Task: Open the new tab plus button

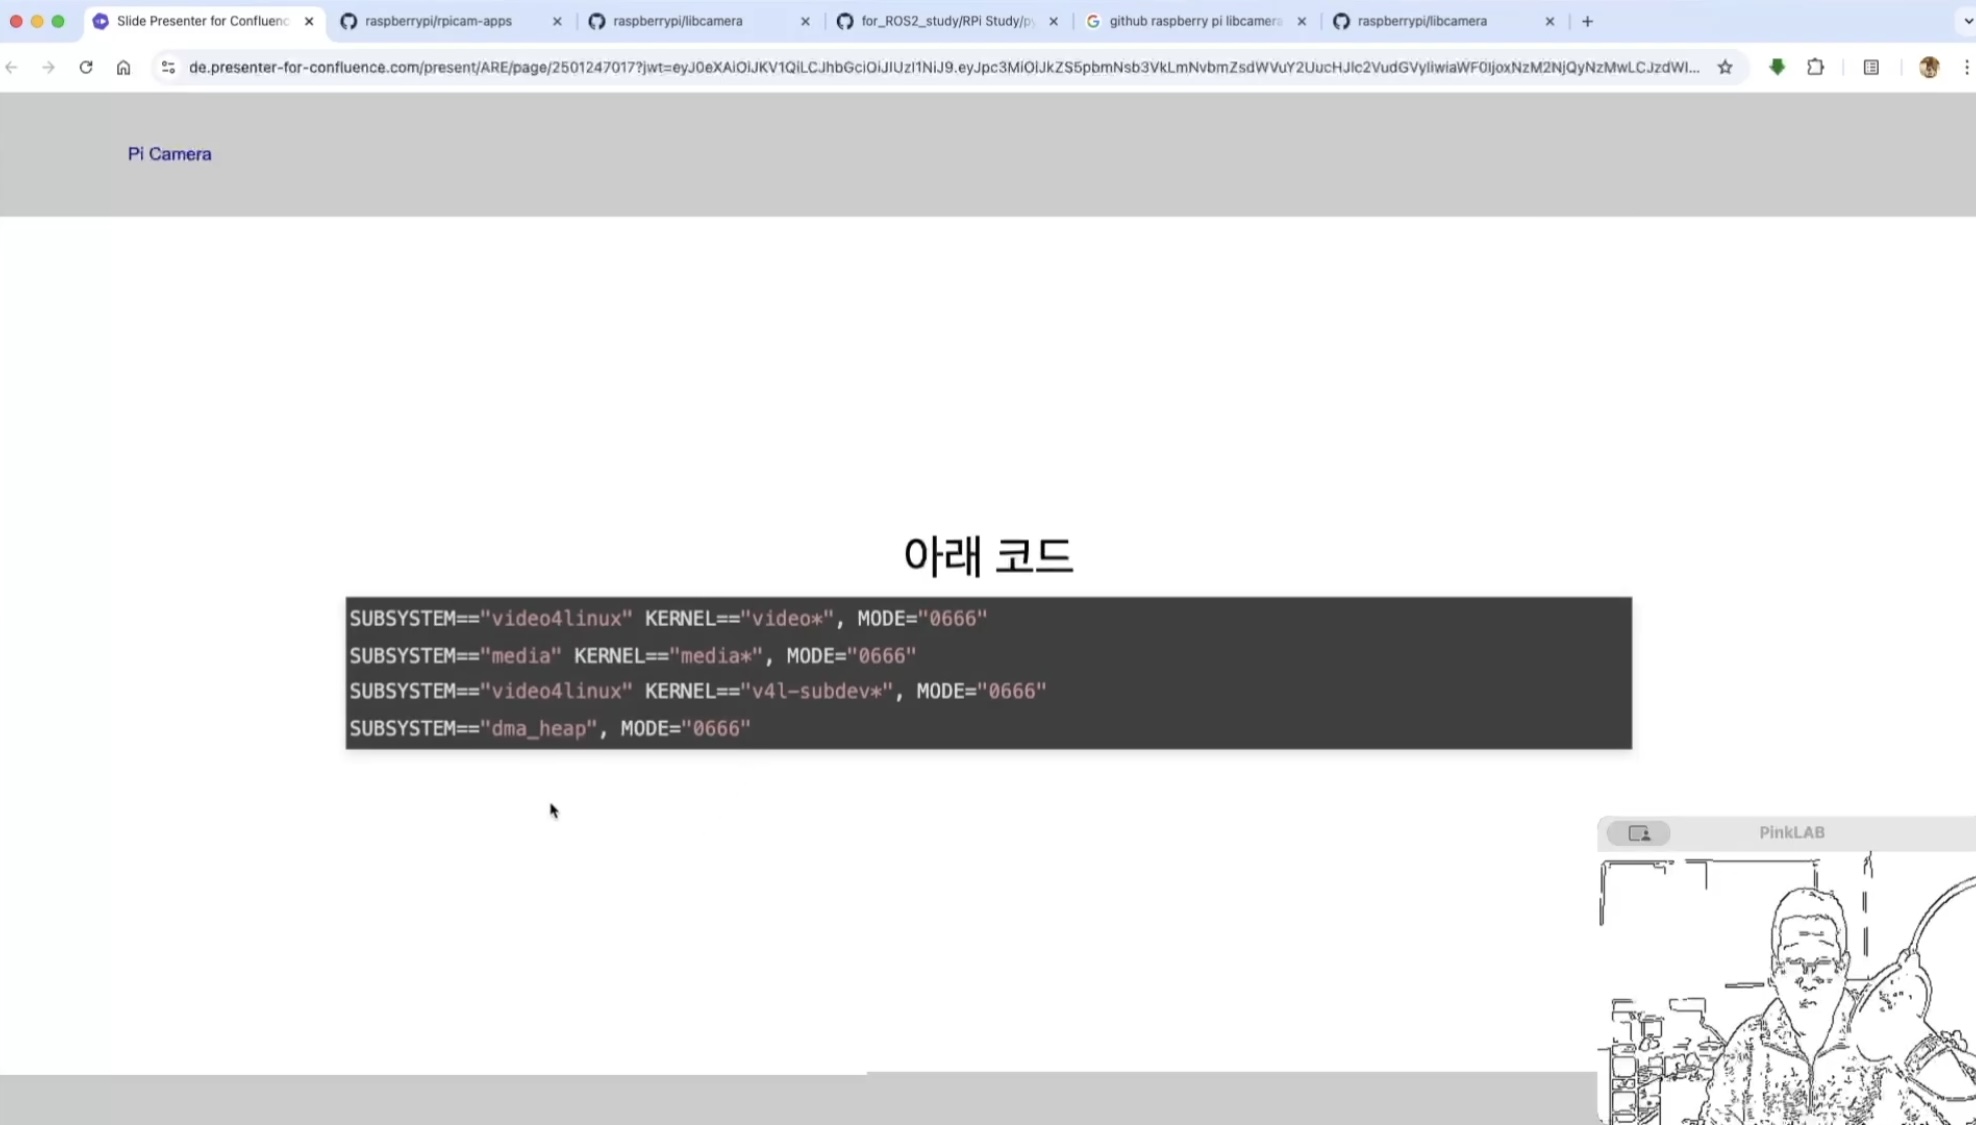Action: [1587, 21]
